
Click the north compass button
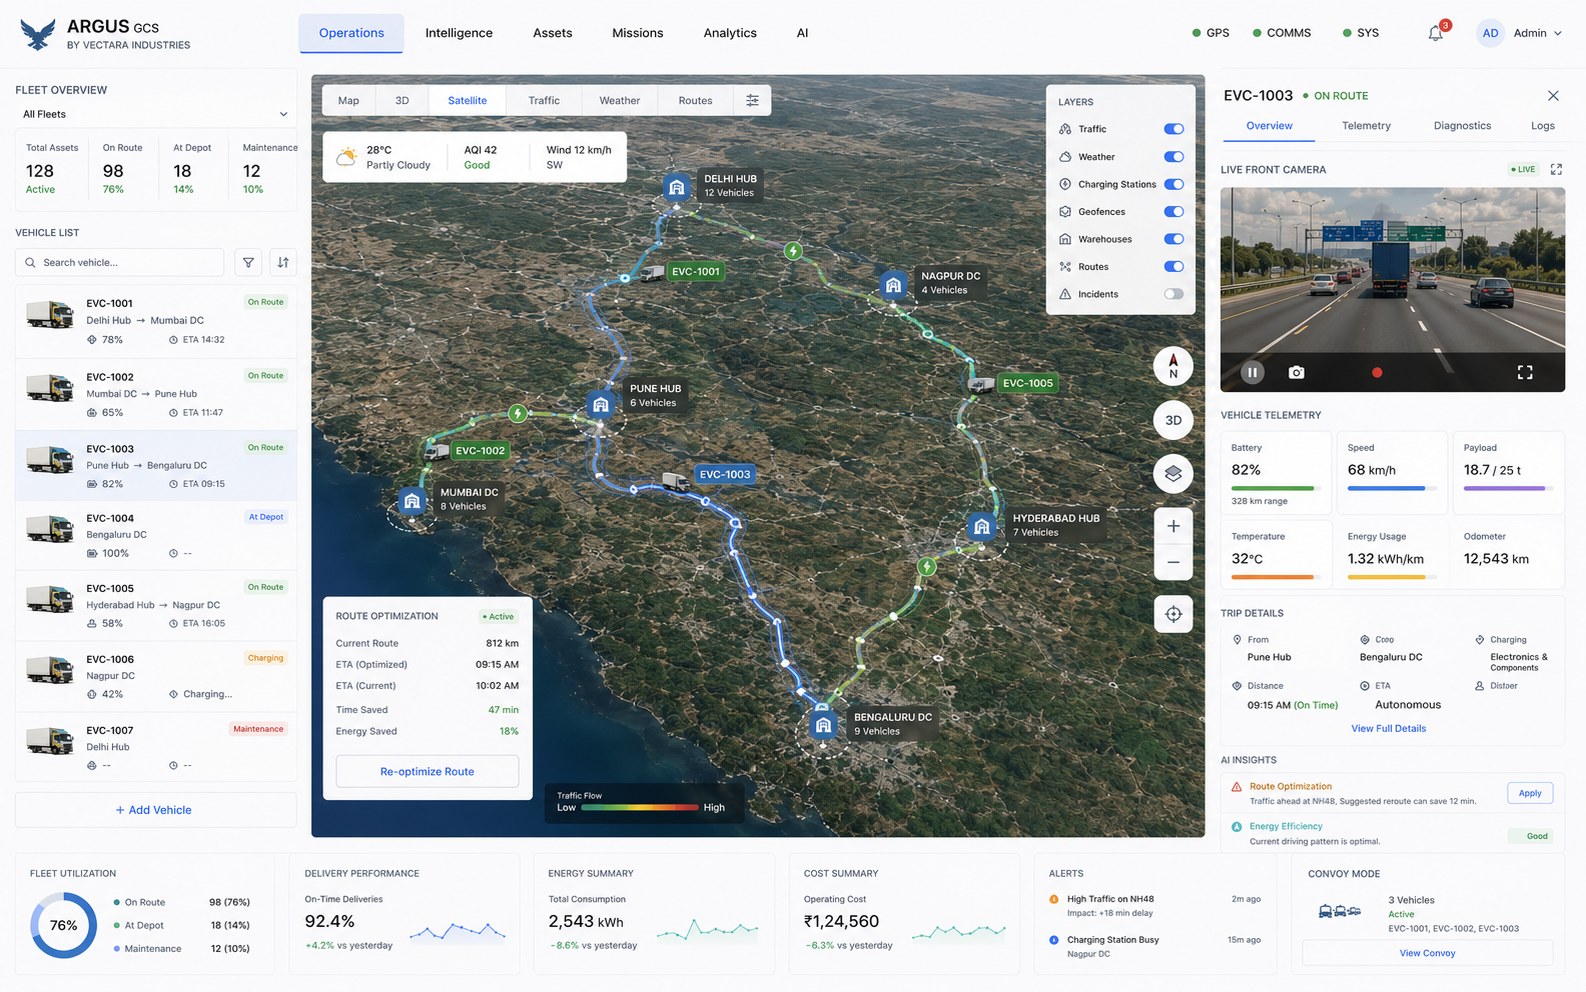1173,366
